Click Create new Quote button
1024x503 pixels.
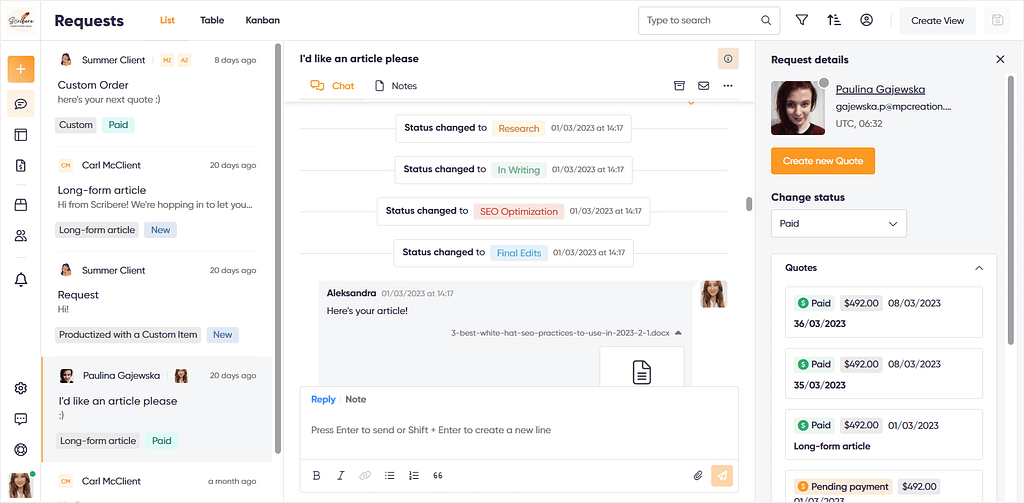coord(823,161)
